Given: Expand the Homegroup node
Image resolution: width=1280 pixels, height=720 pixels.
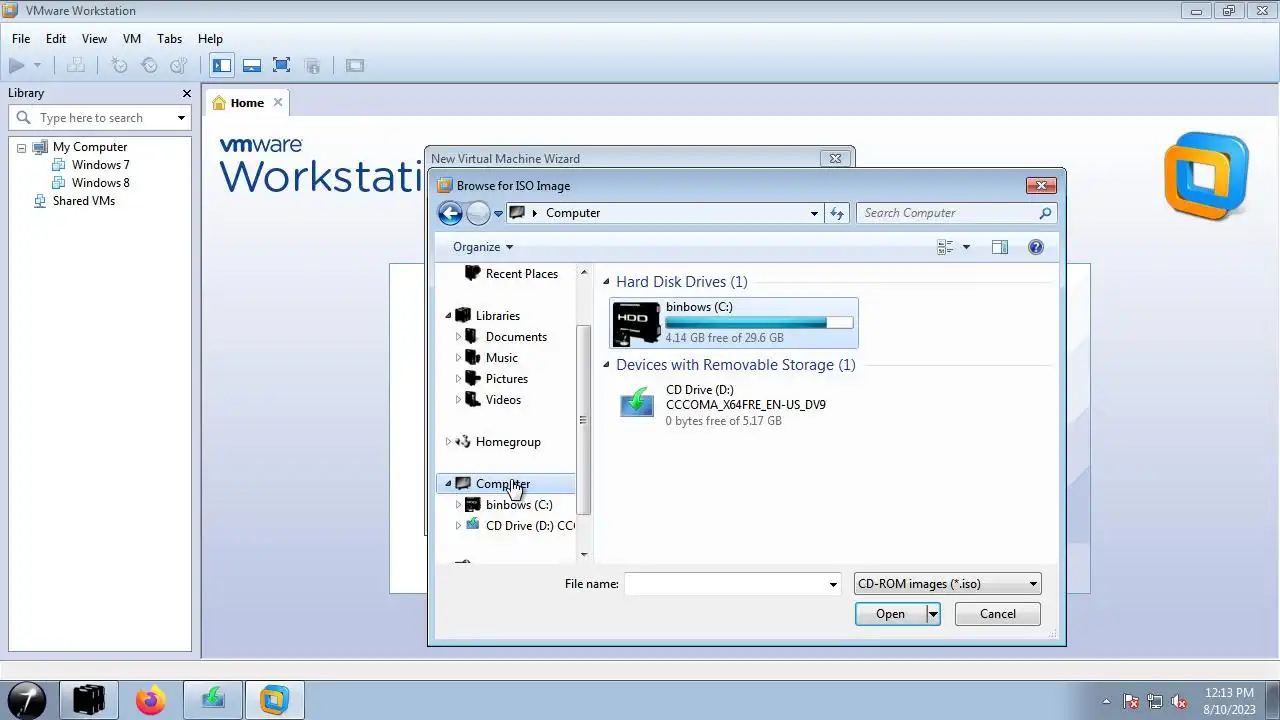Looking at the screenshot, I should (x=448, y=442).
